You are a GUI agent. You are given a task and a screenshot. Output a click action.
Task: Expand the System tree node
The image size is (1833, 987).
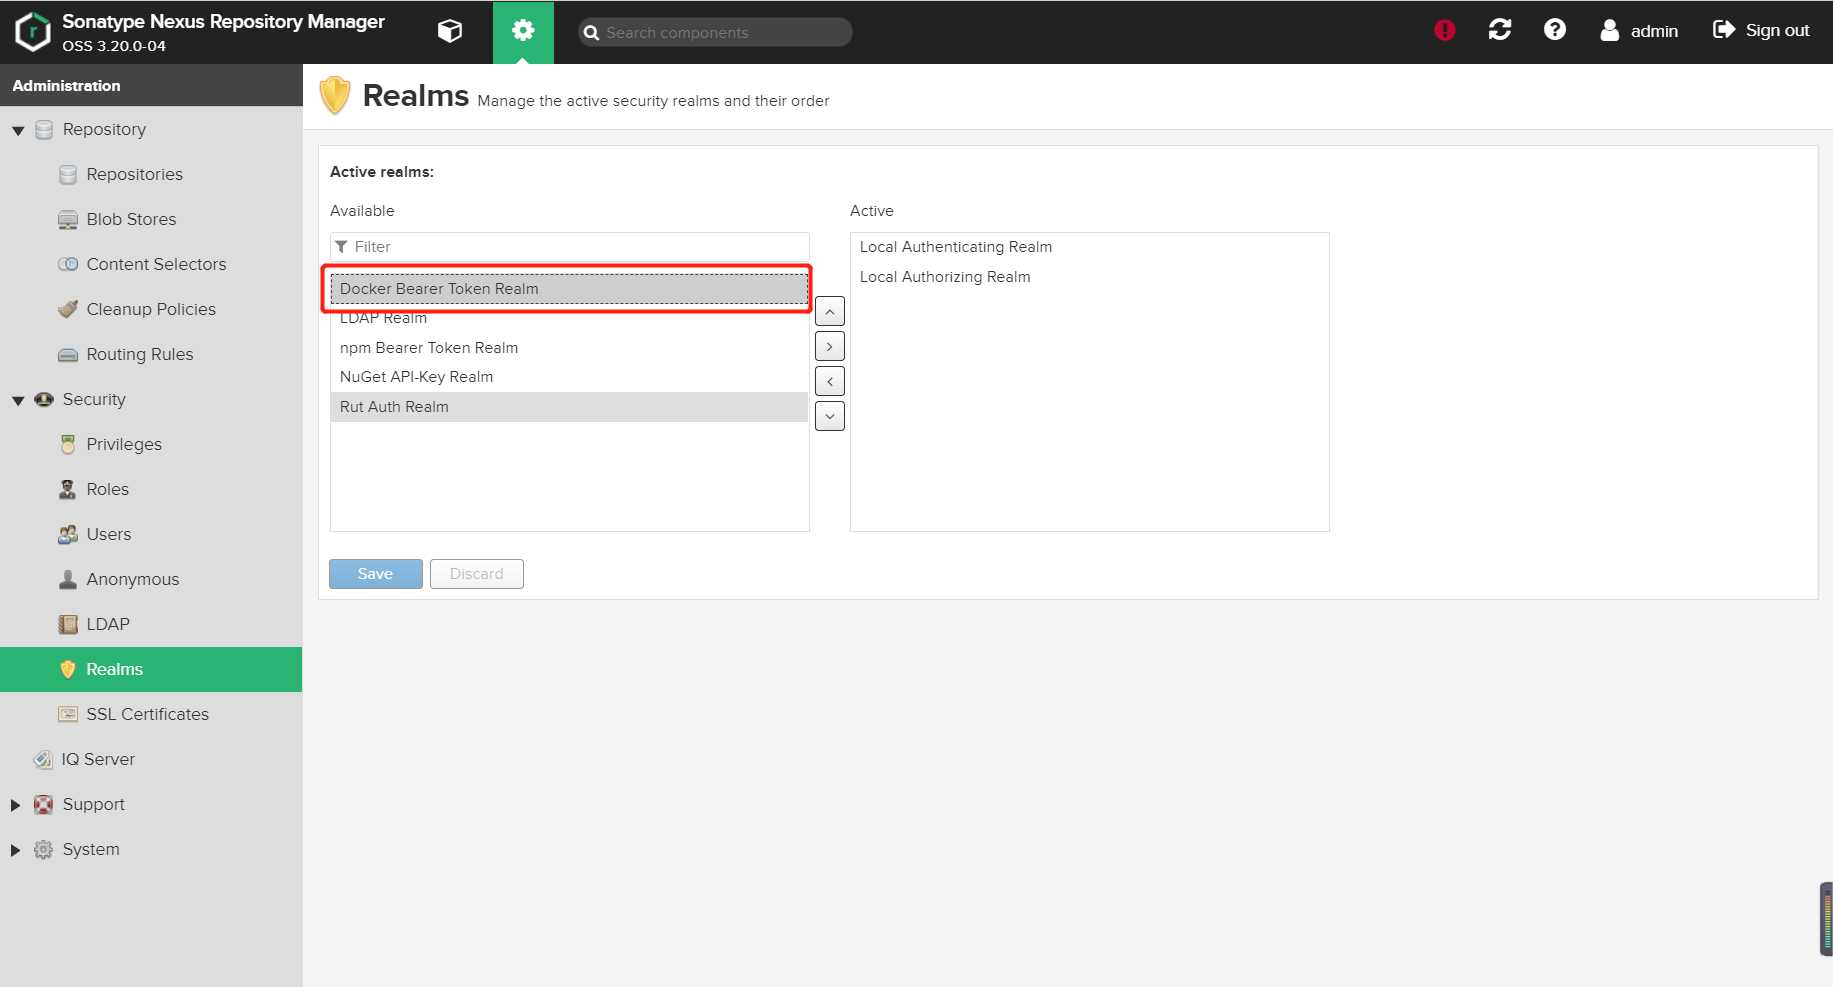click(16, 850)
